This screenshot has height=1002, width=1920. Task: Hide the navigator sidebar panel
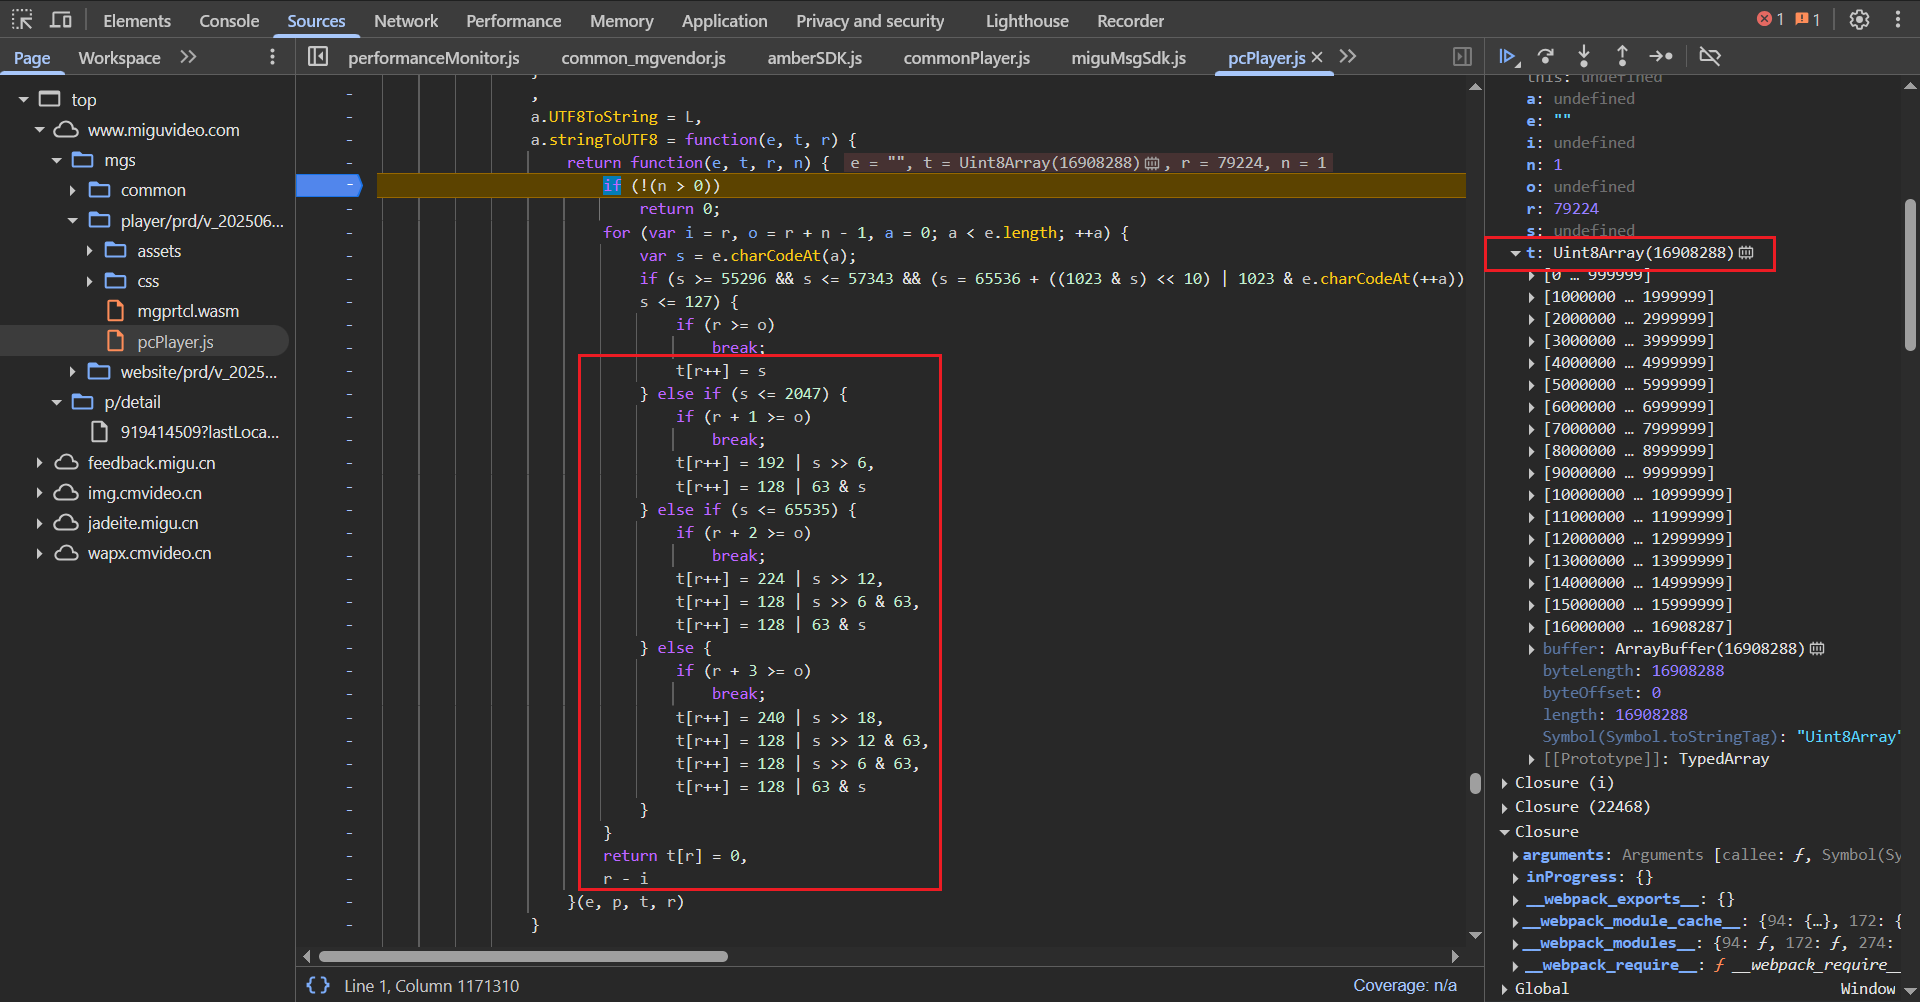tap(318, 57)
